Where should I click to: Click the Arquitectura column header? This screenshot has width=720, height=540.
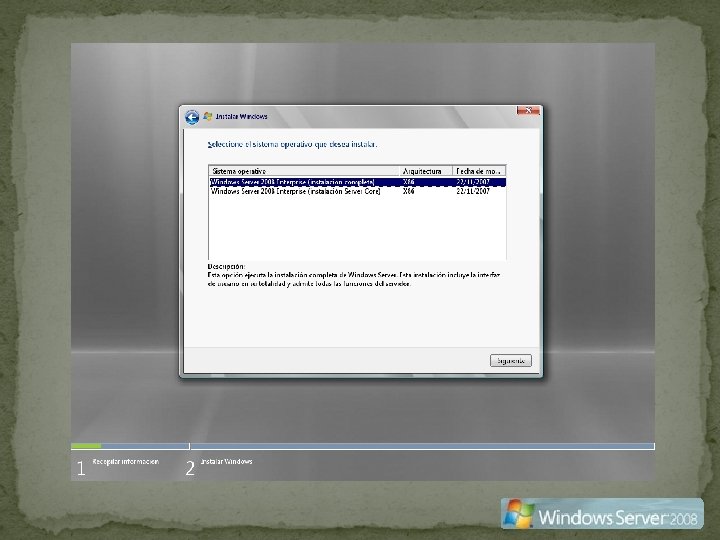tap(426, 171)
